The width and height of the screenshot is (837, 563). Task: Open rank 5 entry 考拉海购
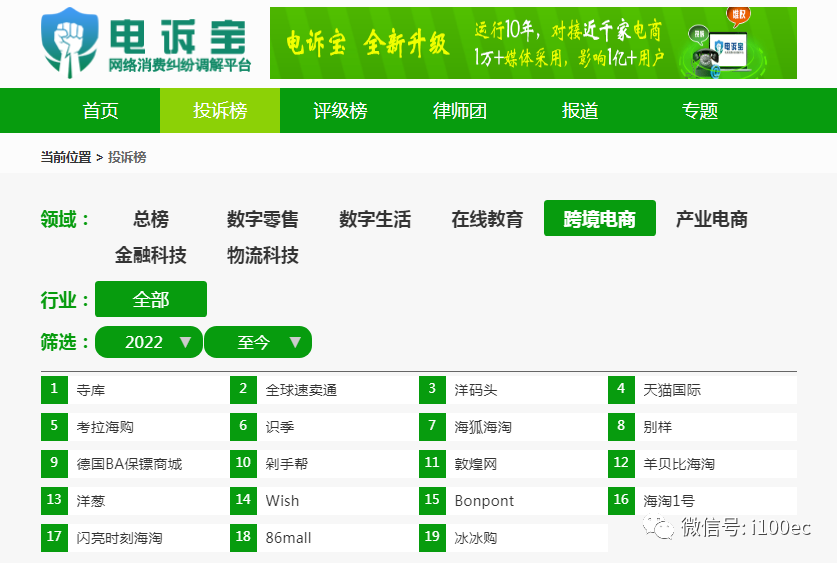pyautogui.click(x=135, y=427)
